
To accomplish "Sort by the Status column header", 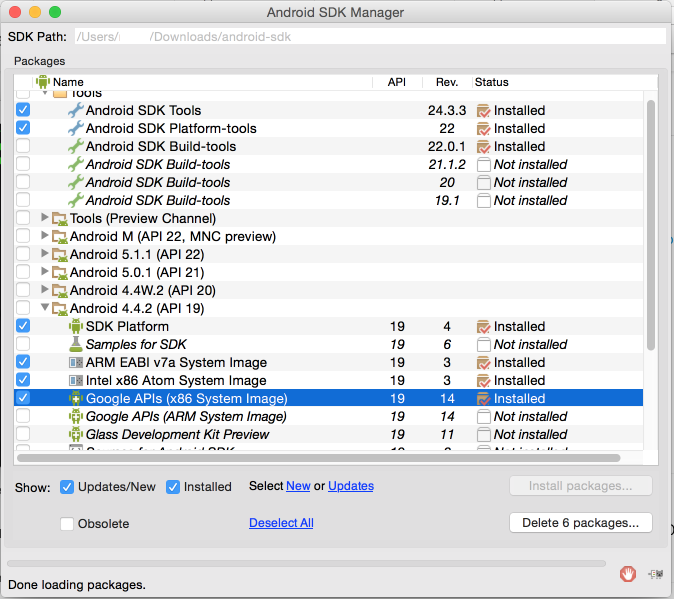I will pos(565,82).
